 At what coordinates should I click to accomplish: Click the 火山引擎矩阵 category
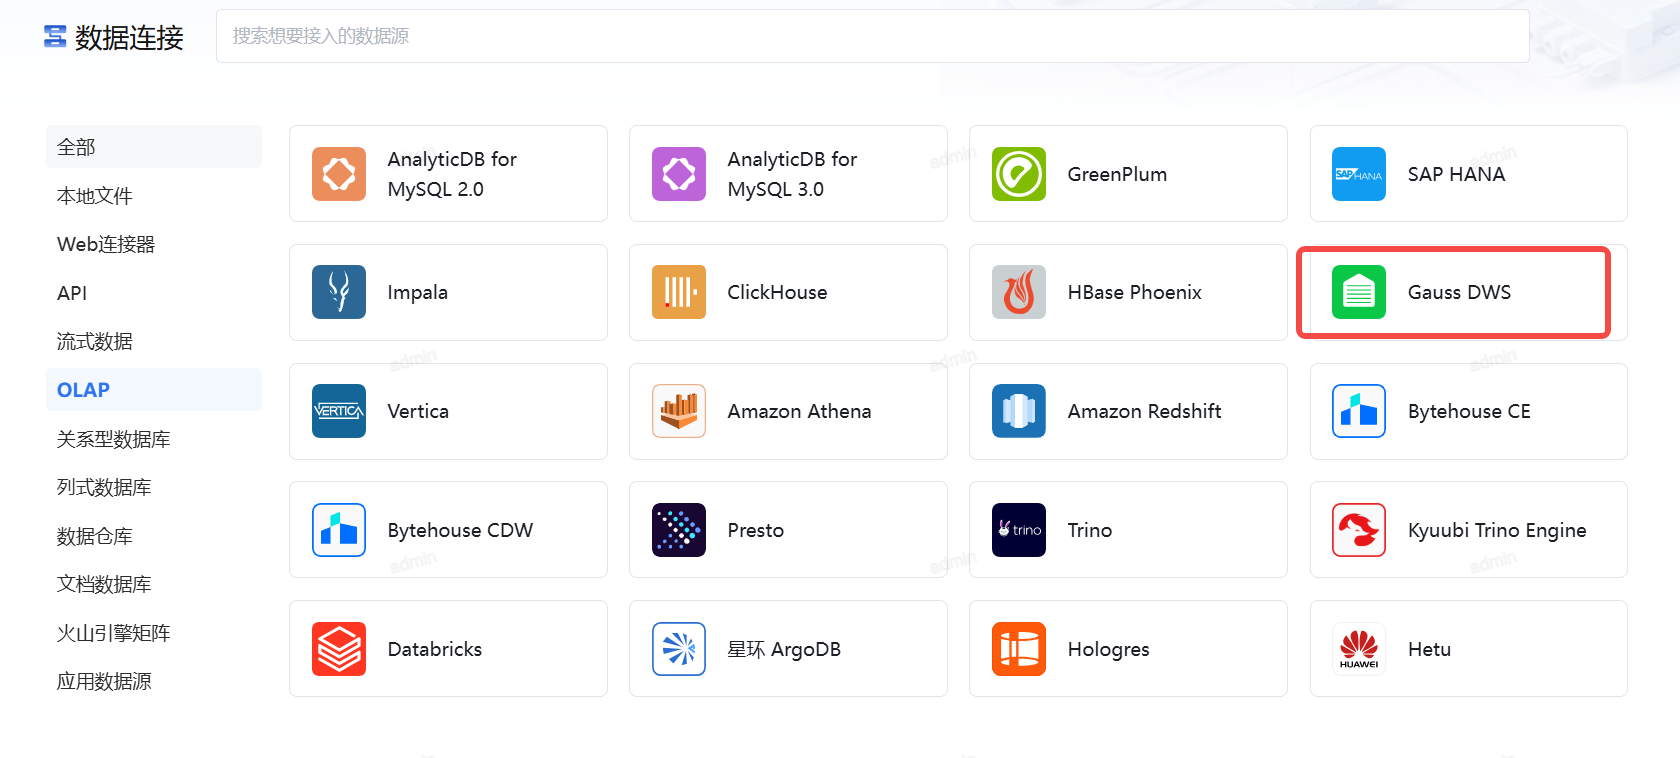click(x=113, y=633)
